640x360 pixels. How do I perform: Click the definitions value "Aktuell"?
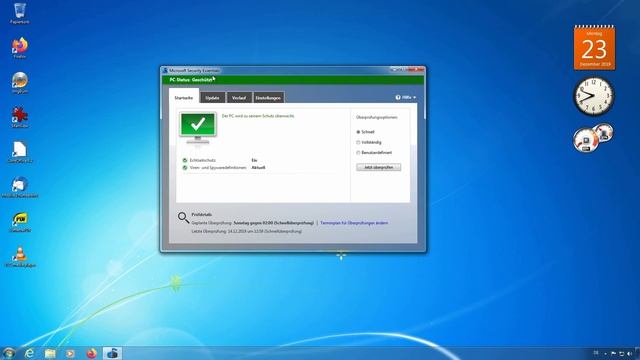[x=258, y=168]
